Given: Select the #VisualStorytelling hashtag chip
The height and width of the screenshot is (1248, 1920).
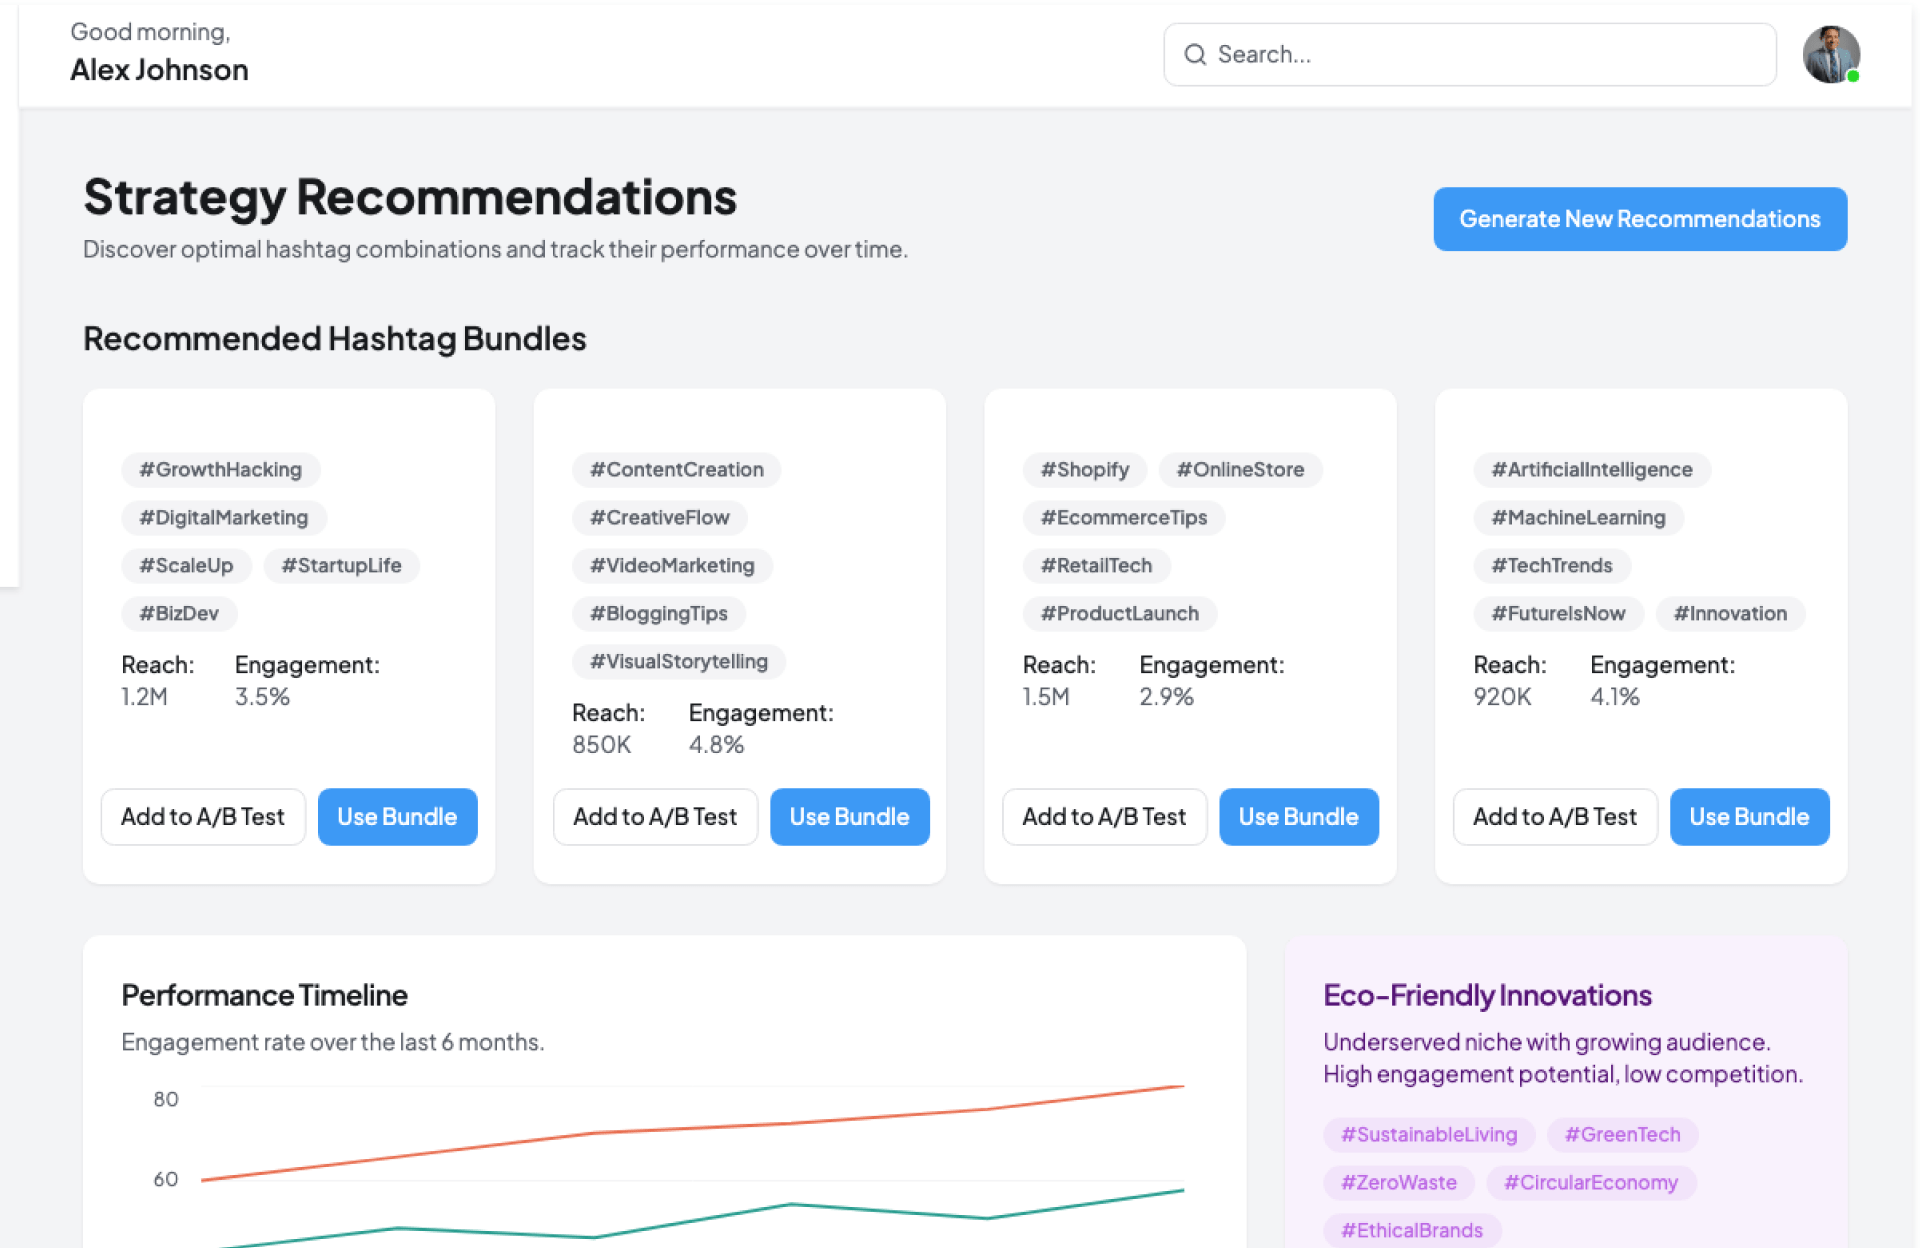Looking at the screenshot, I should pyautogui.click(x=679, y=662).
